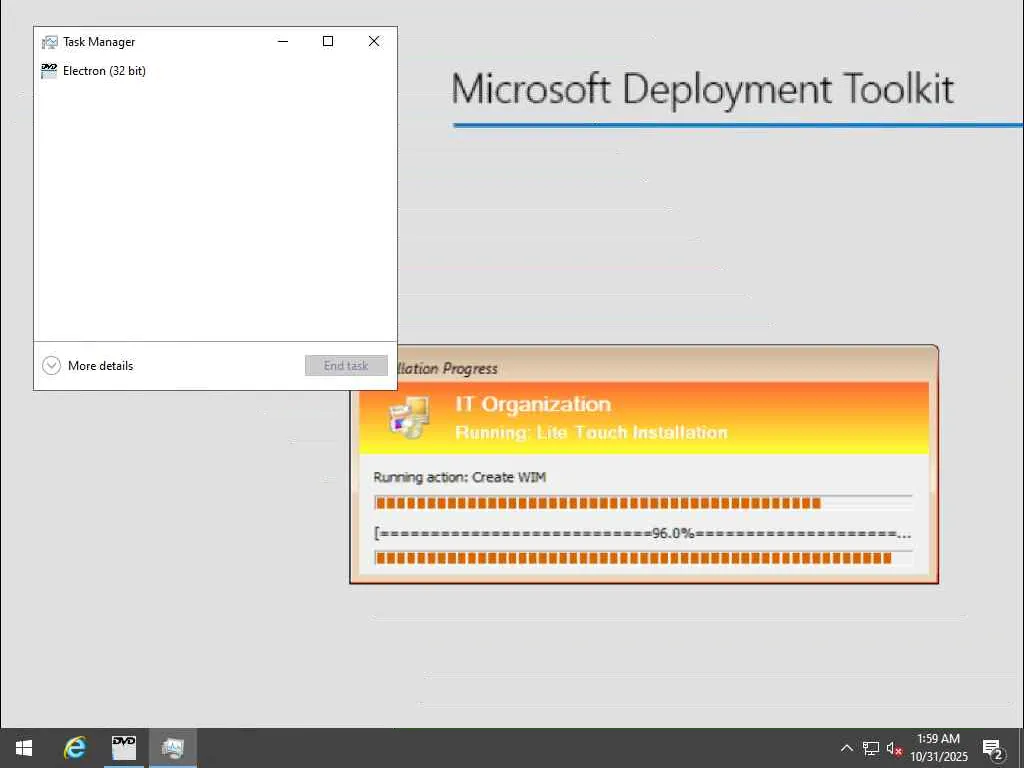Click the lower 96.0% progress bar
Image resolution: width=1024 pixels, height=768 pixels.
(643, 558)
